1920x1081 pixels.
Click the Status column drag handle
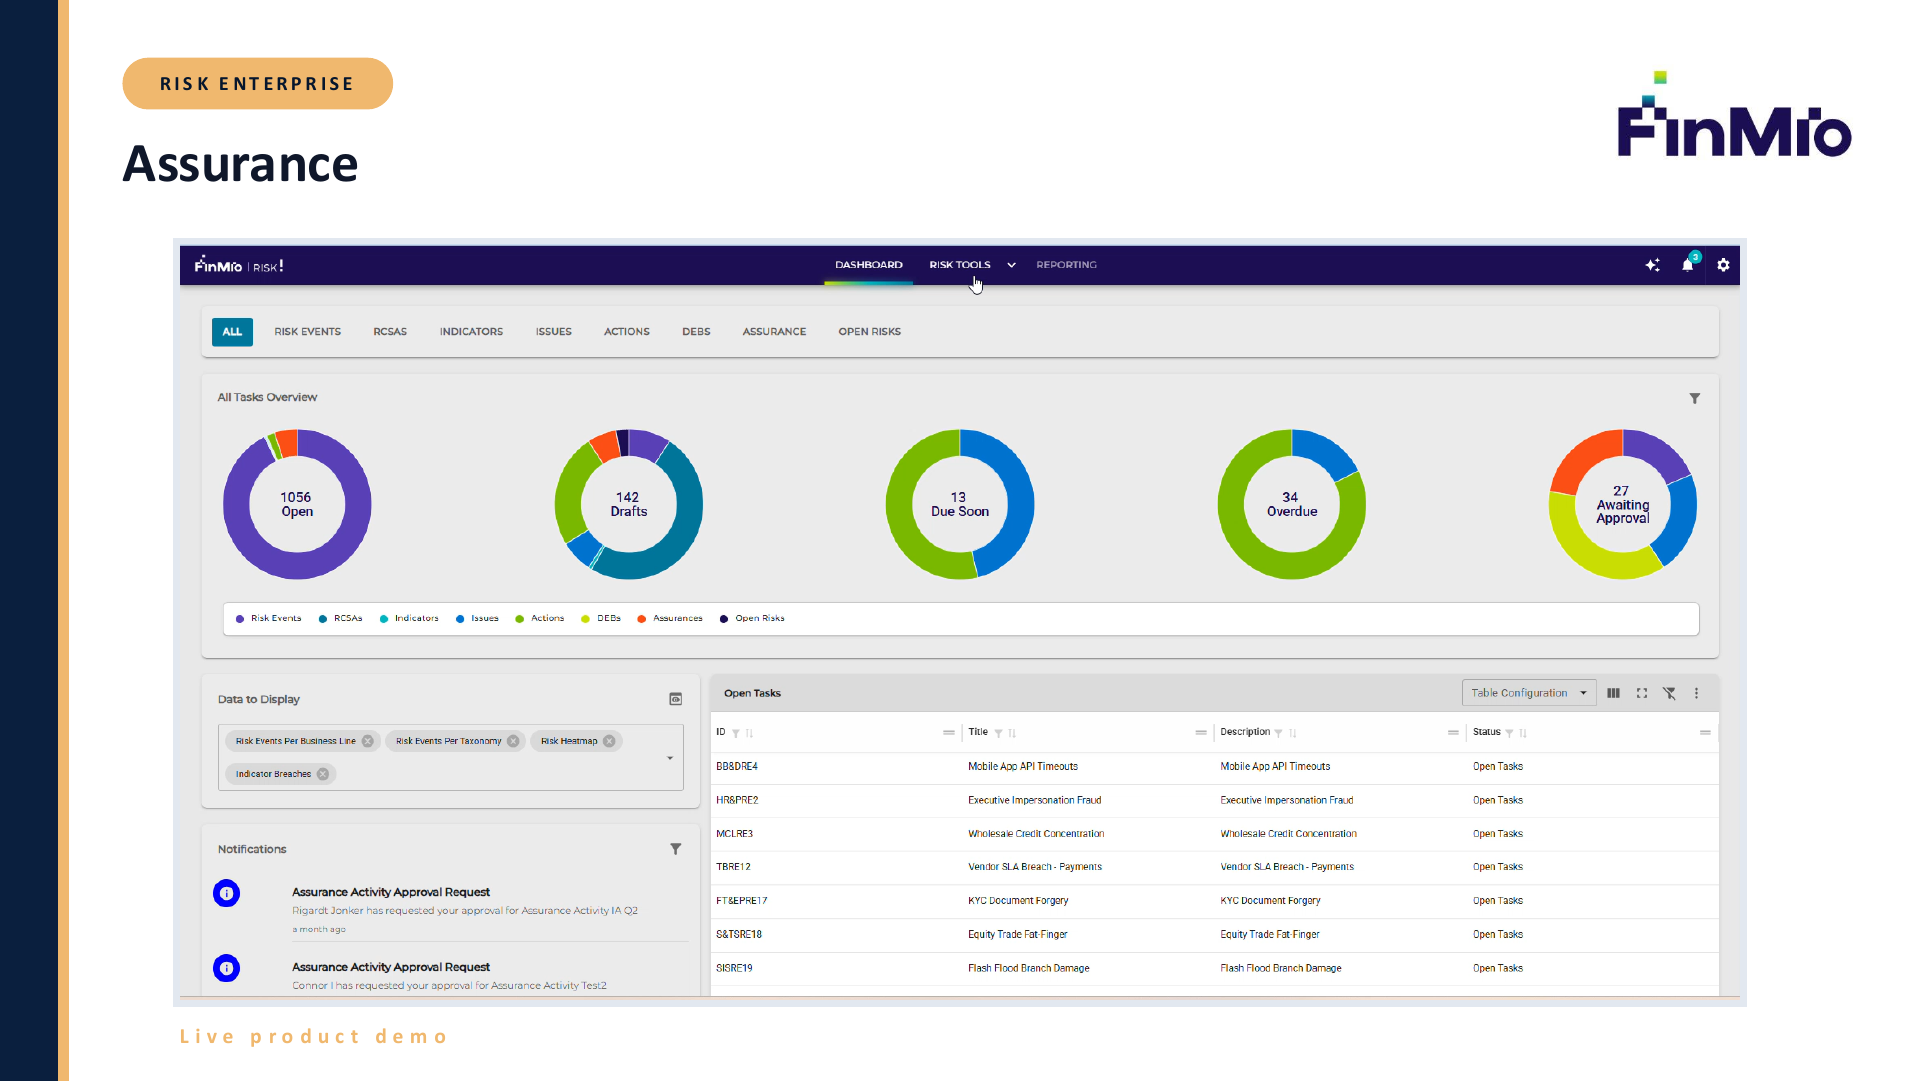pyautogui.click(x=1705, y=733)
